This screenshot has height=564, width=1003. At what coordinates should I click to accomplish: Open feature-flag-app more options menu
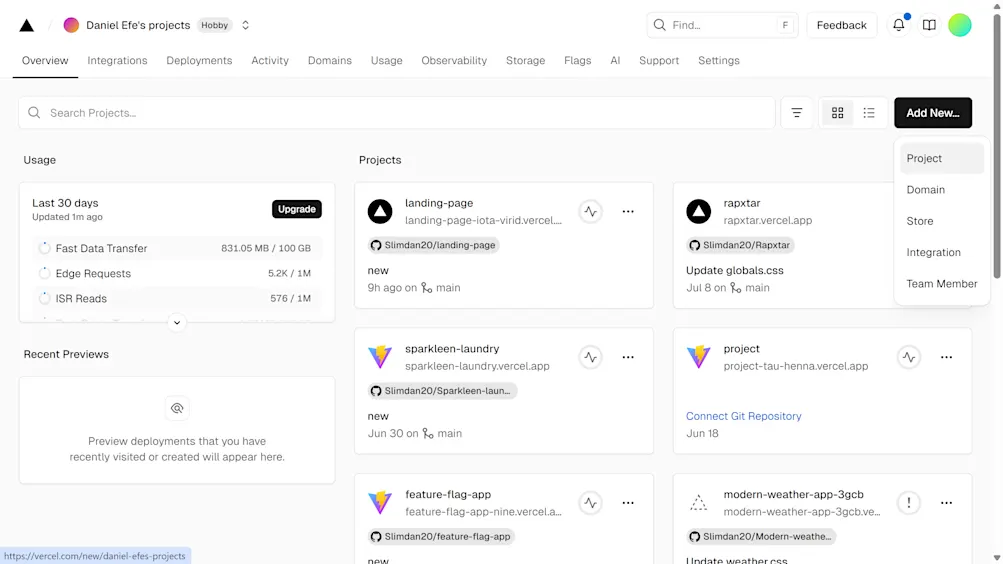628,503
